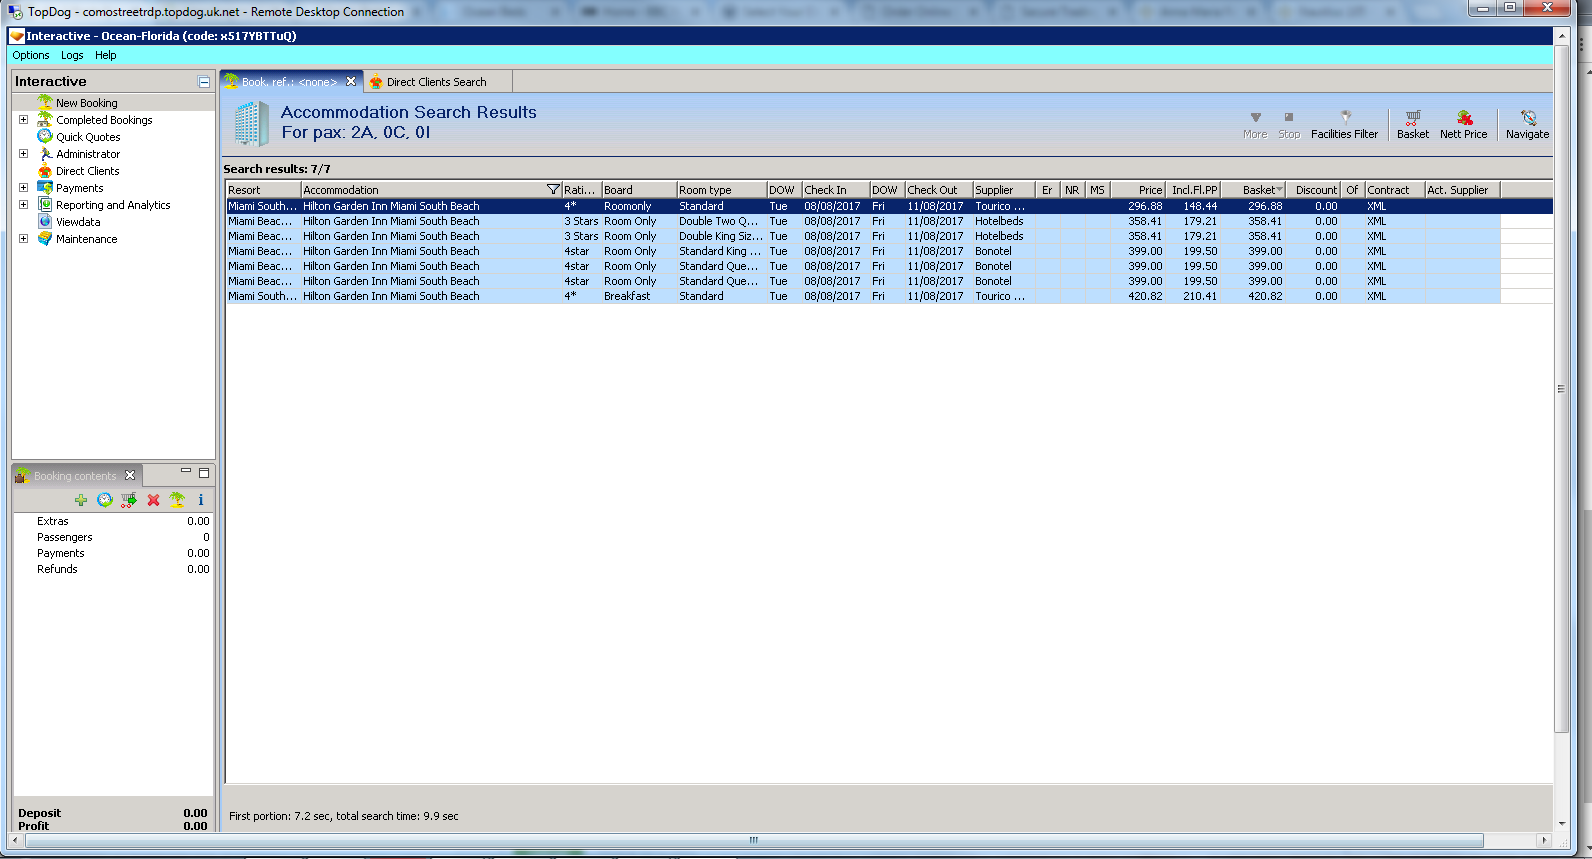This screenshot has width=1592, height=859.
Task: Click the Basket column header
Action: 1253,190
